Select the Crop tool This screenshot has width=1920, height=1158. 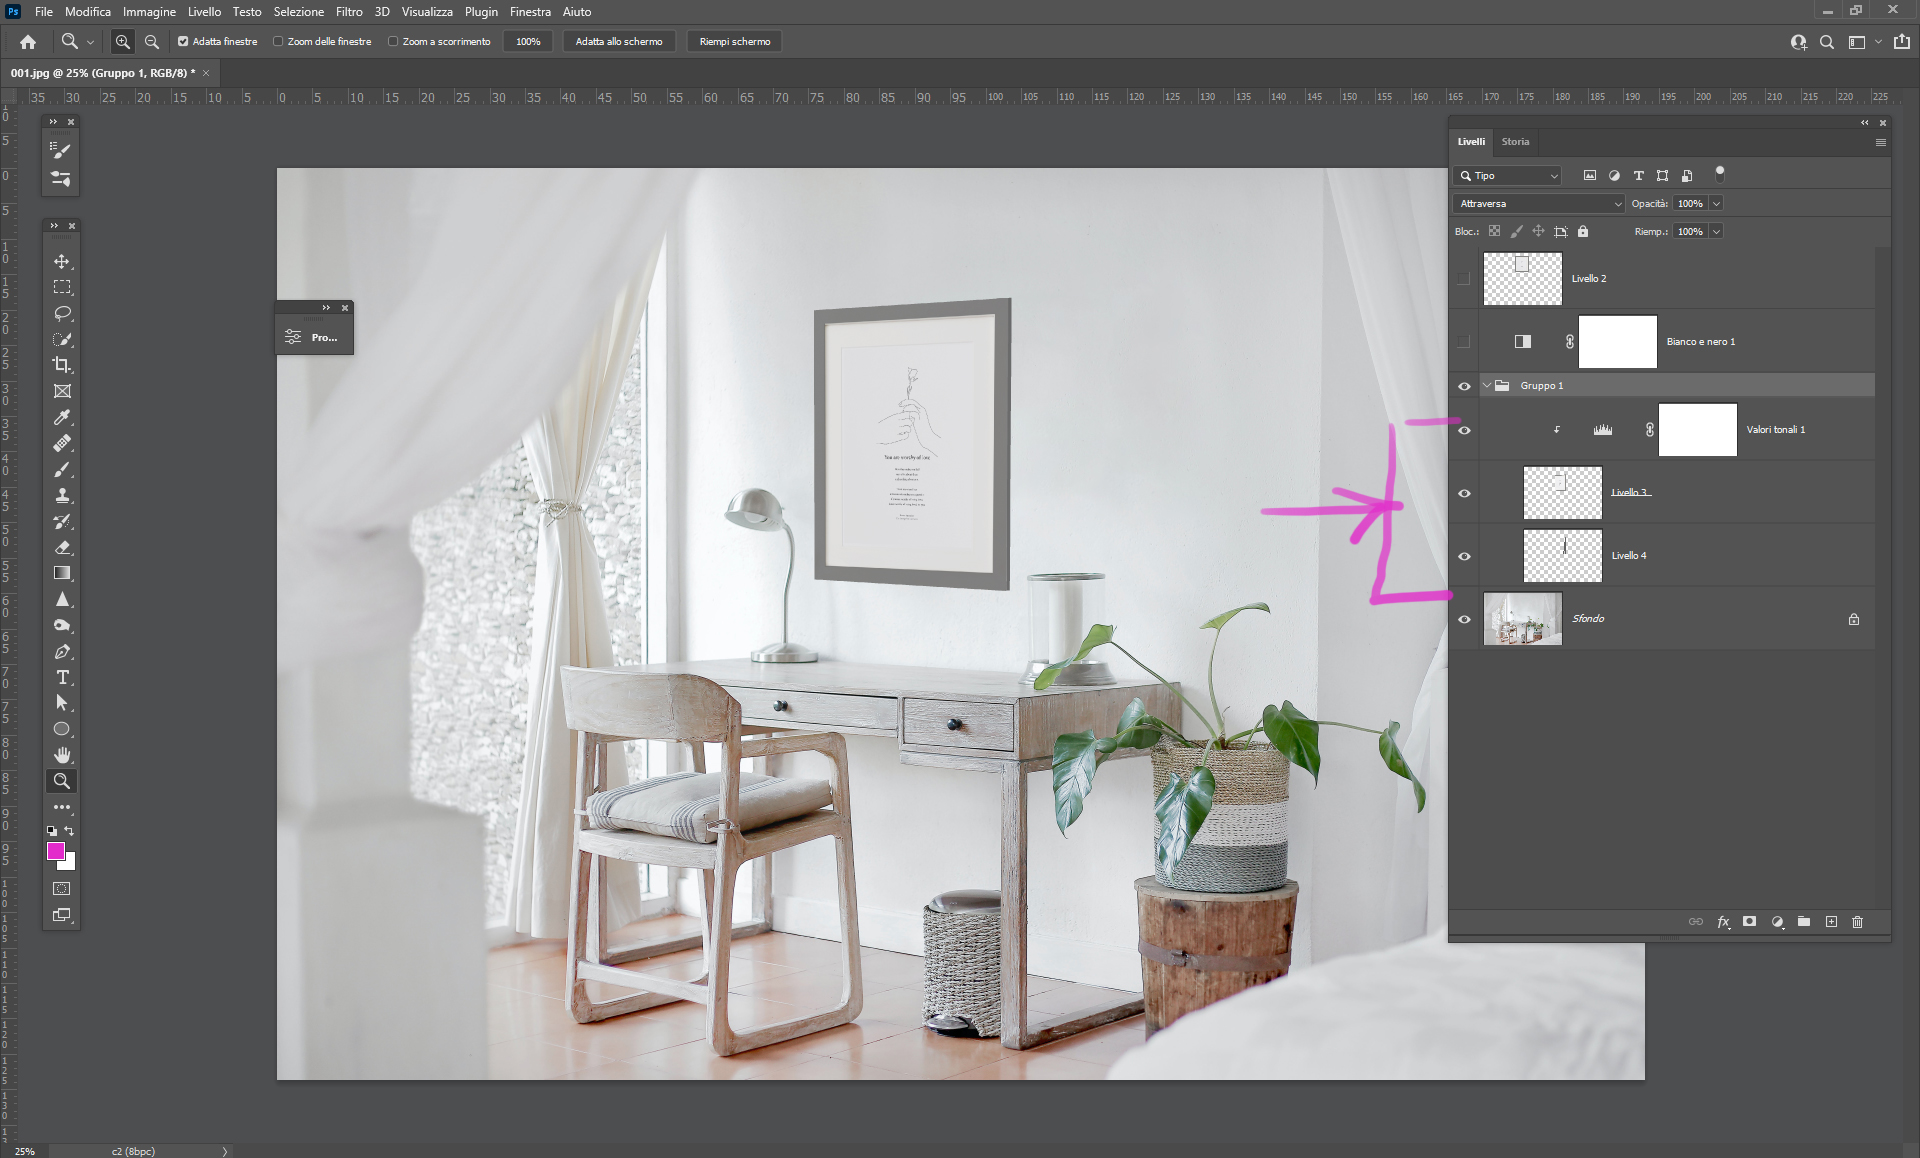point(62,365)
